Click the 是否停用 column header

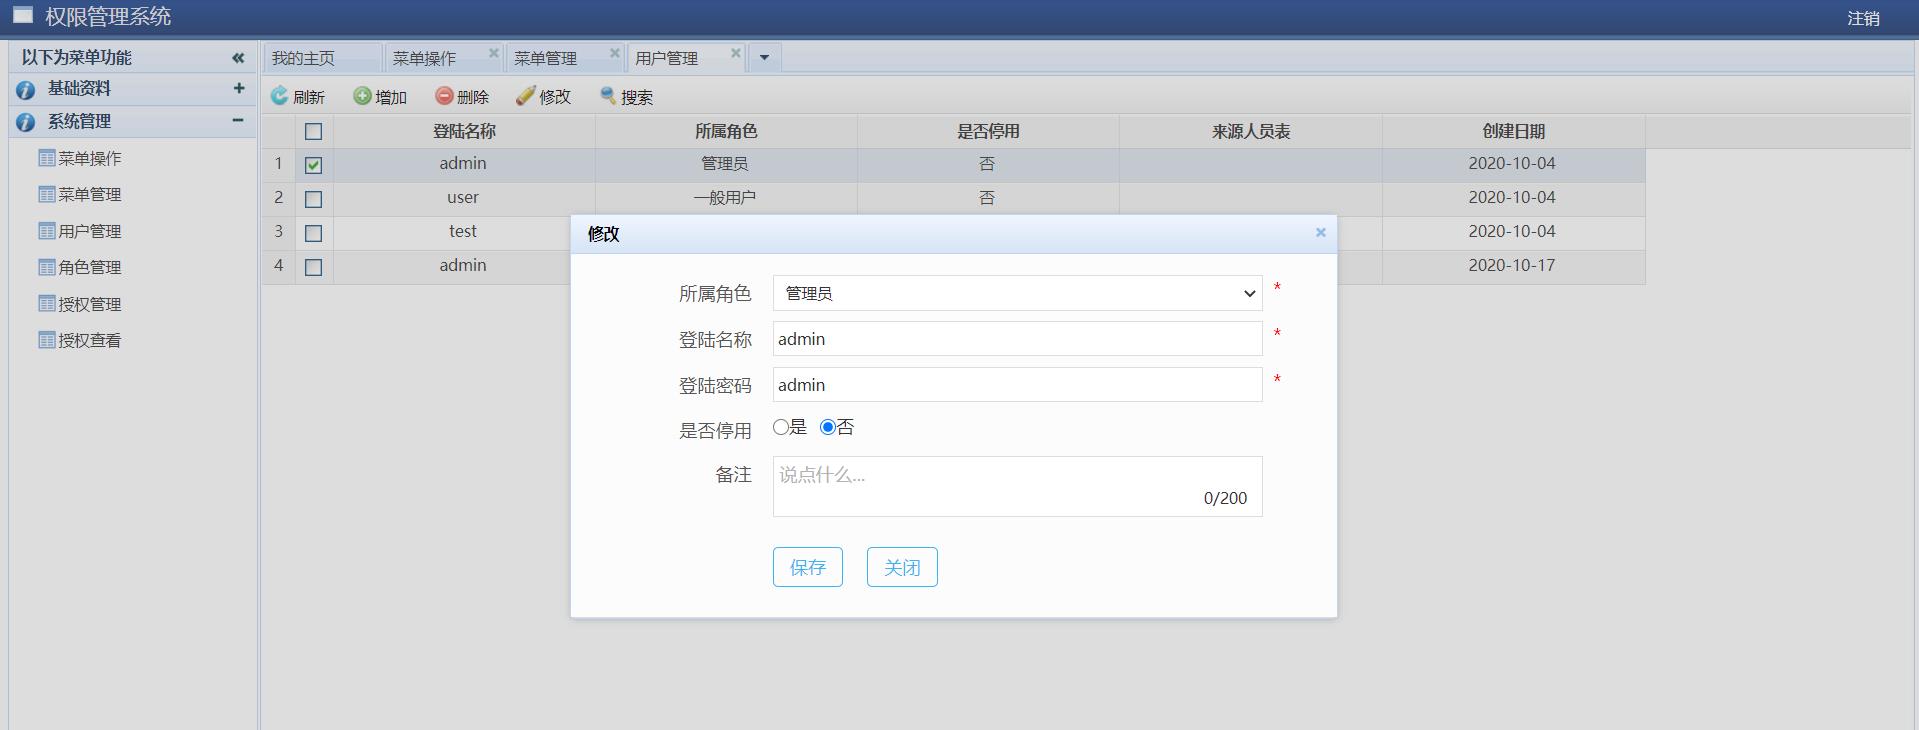(988, 131)
